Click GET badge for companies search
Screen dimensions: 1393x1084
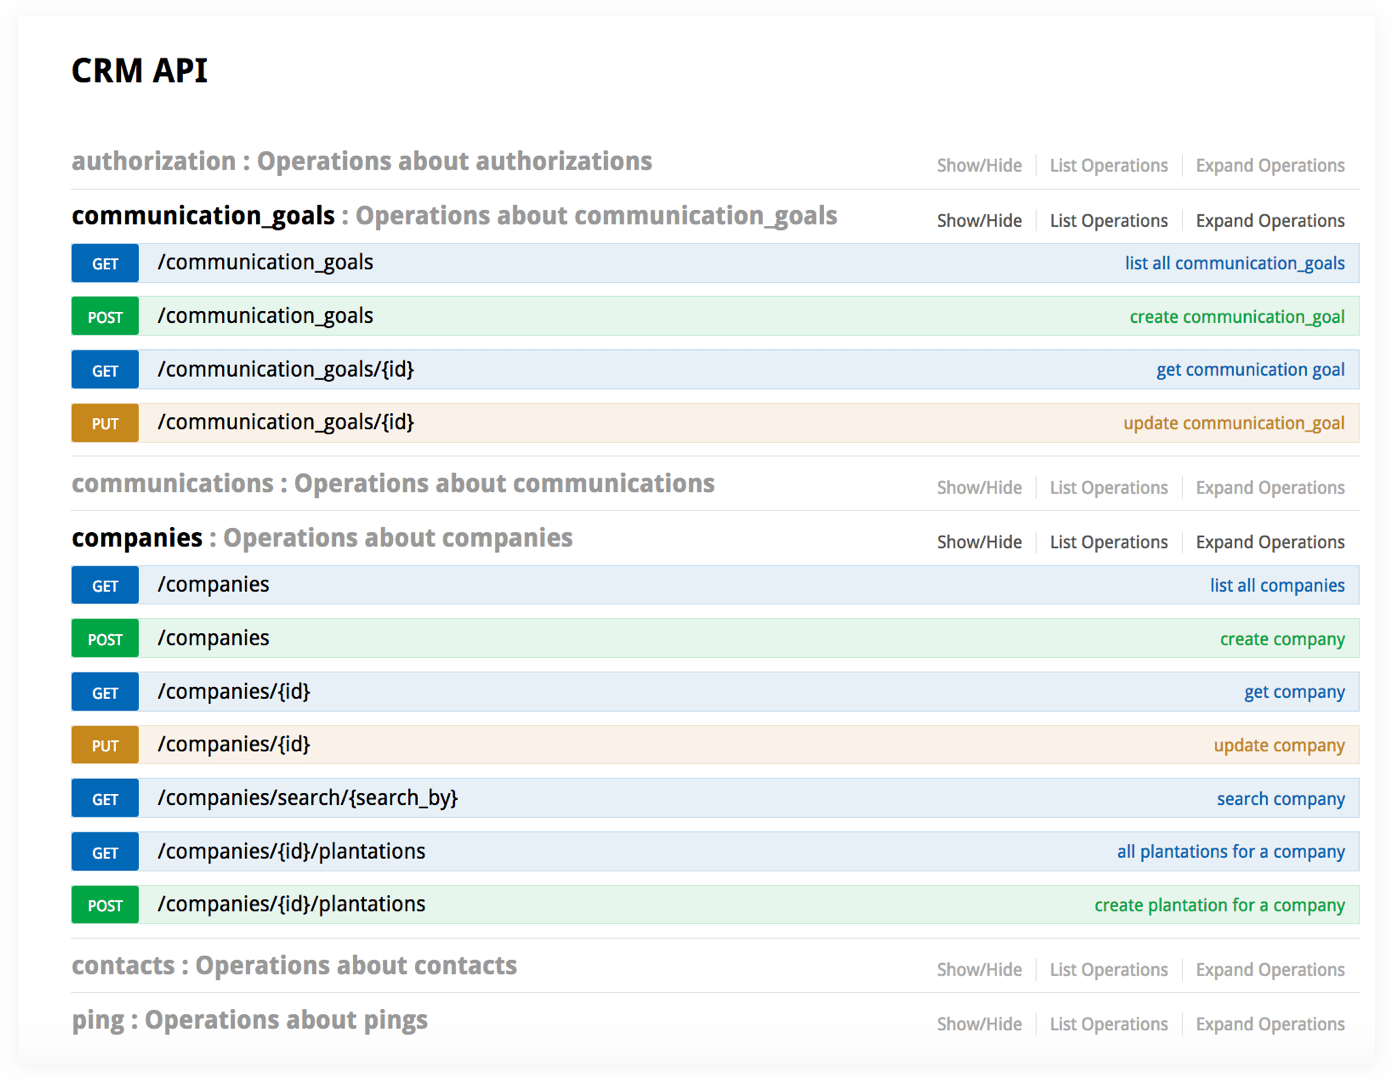pos(105,799)
